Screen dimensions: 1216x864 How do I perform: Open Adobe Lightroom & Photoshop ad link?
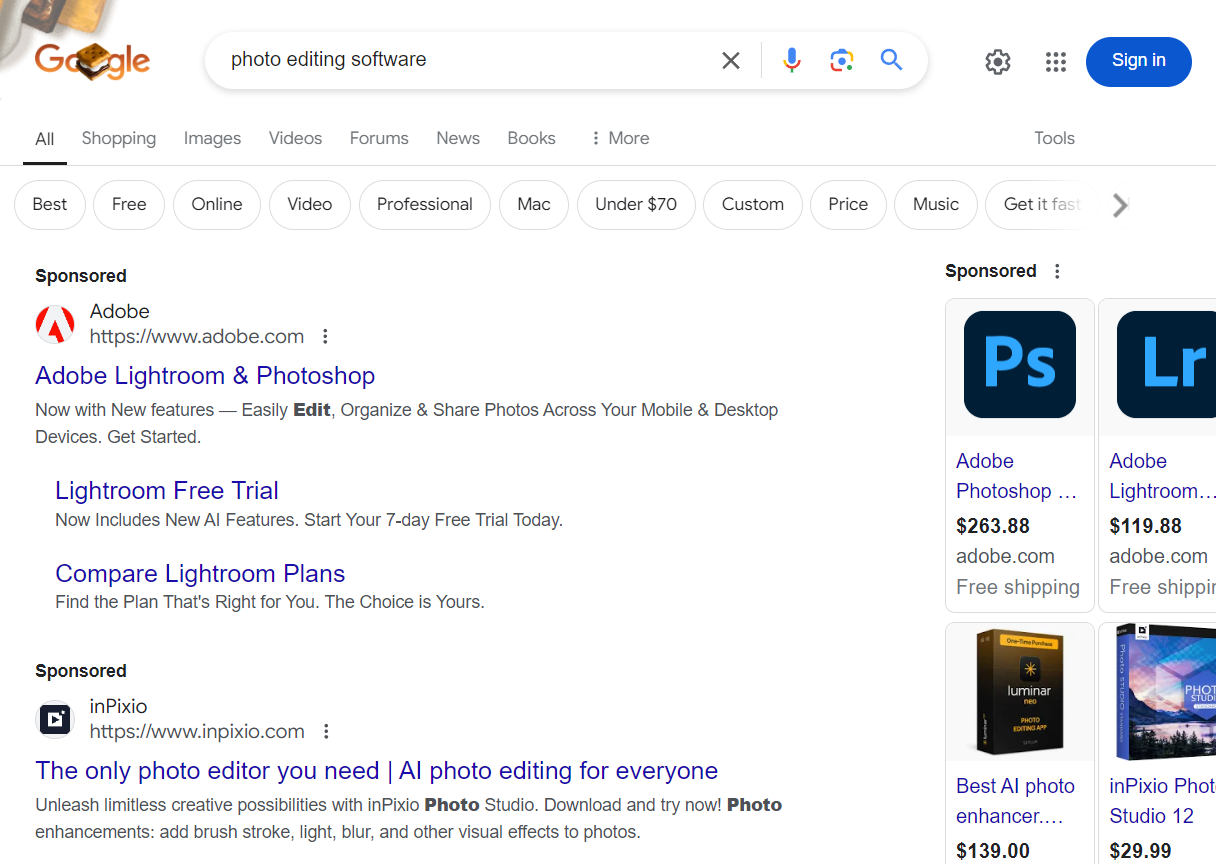(x=205, y=376)
